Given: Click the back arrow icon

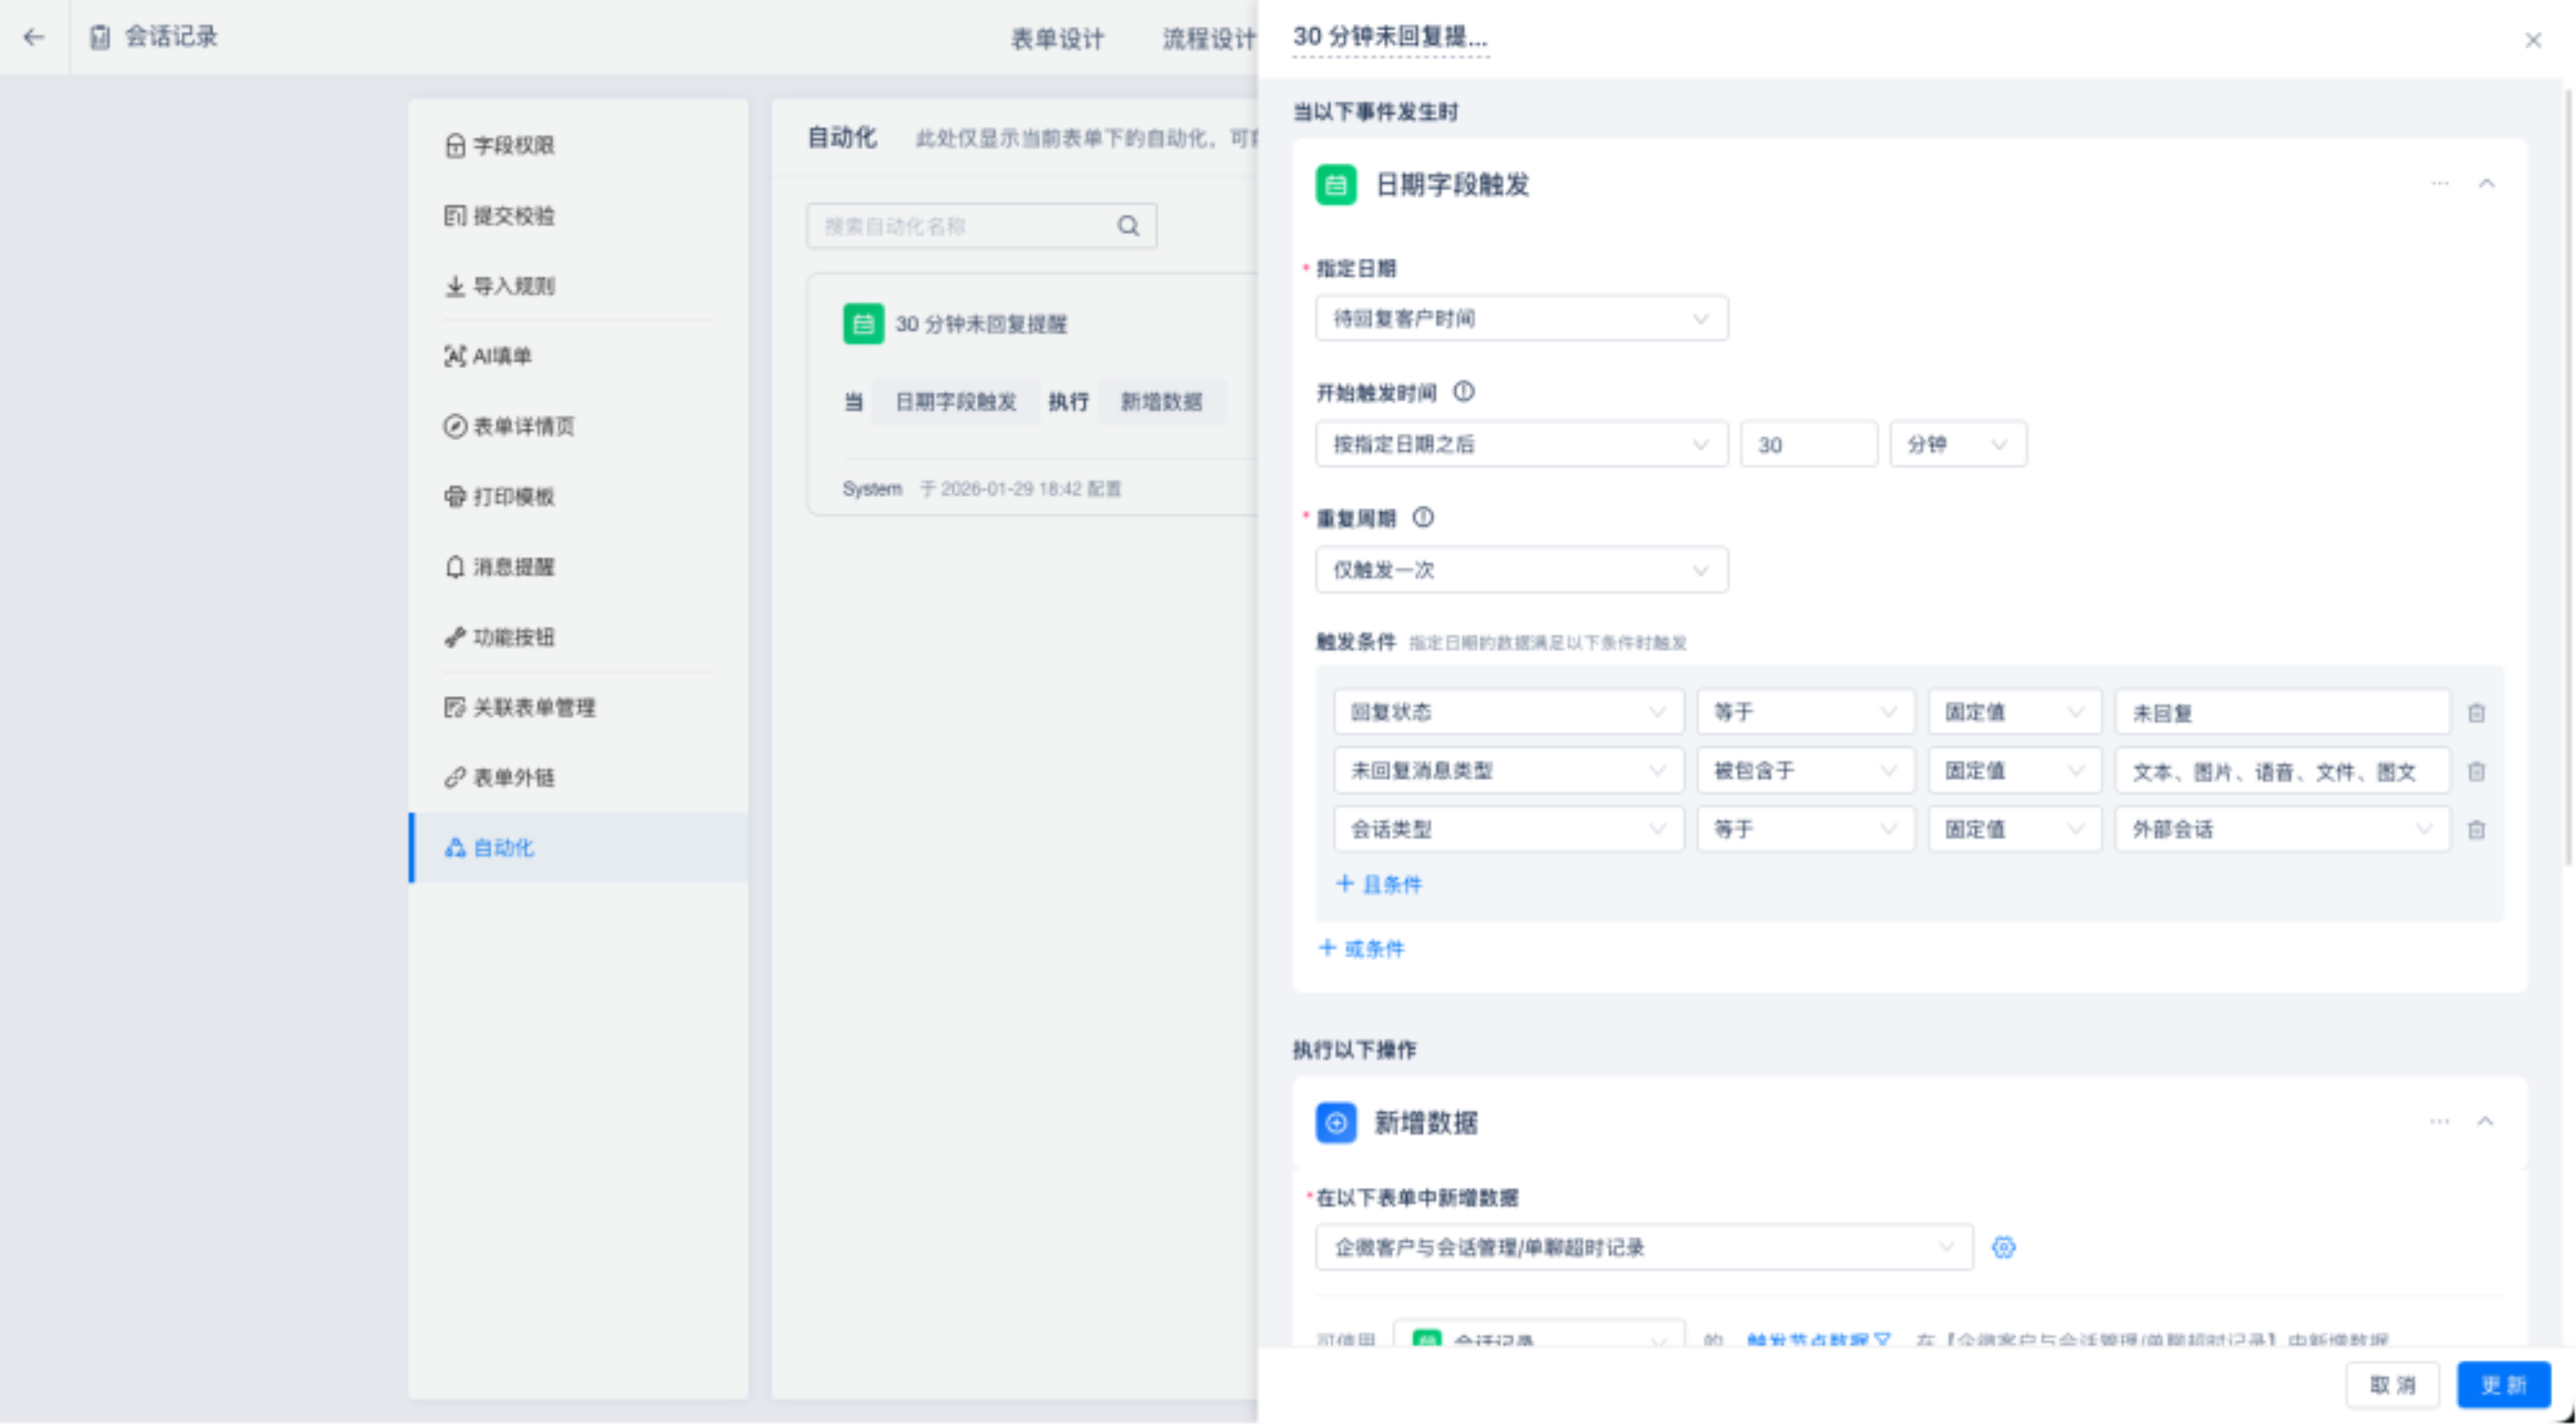Looking at the screenshot, I should click(34, 37).
